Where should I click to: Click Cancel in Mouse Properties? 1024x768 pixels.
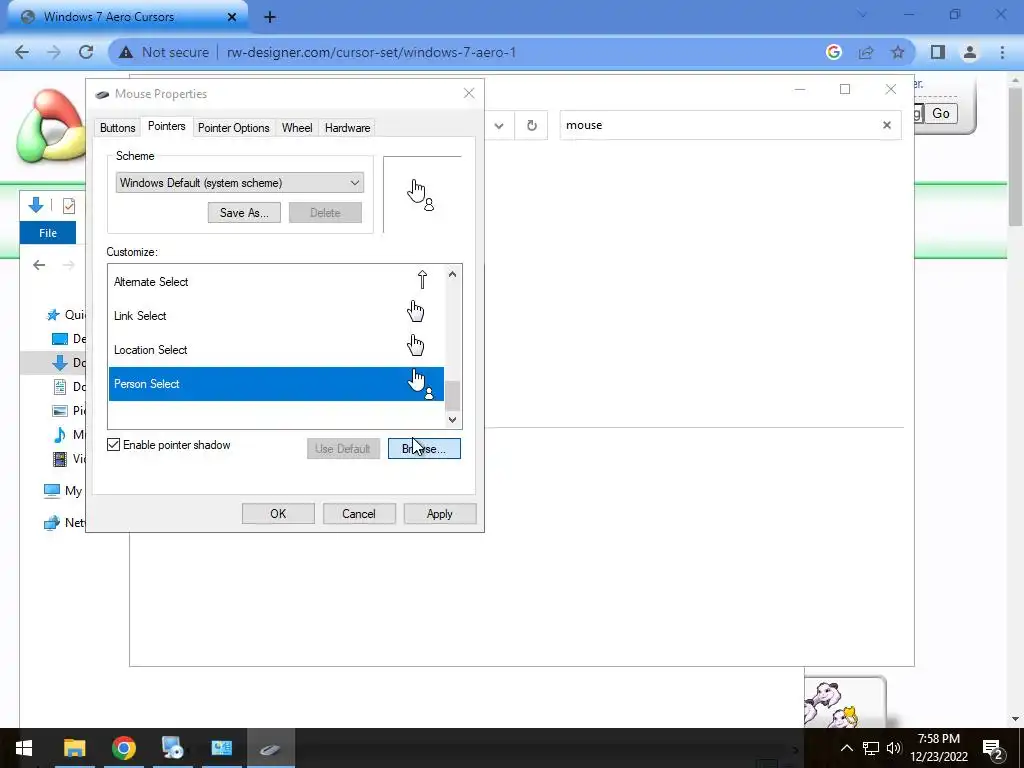[x=359, y=514]
